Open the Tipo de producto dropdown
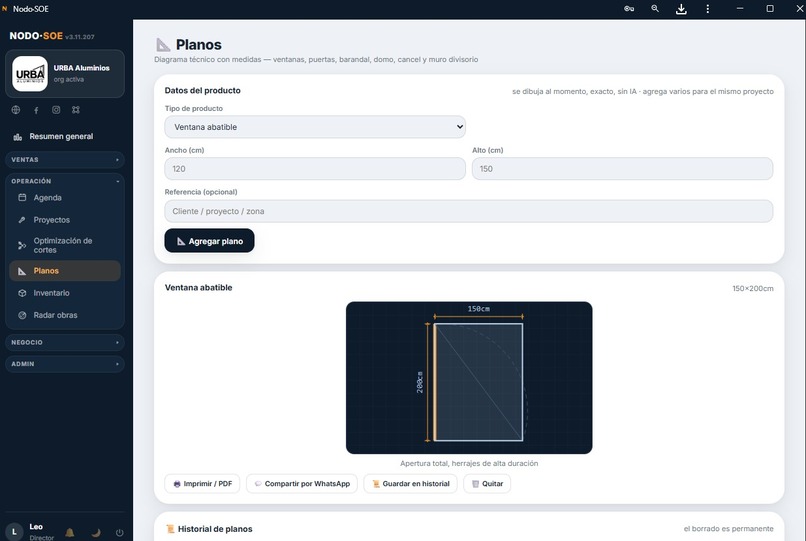 click(x=315, y=127)
